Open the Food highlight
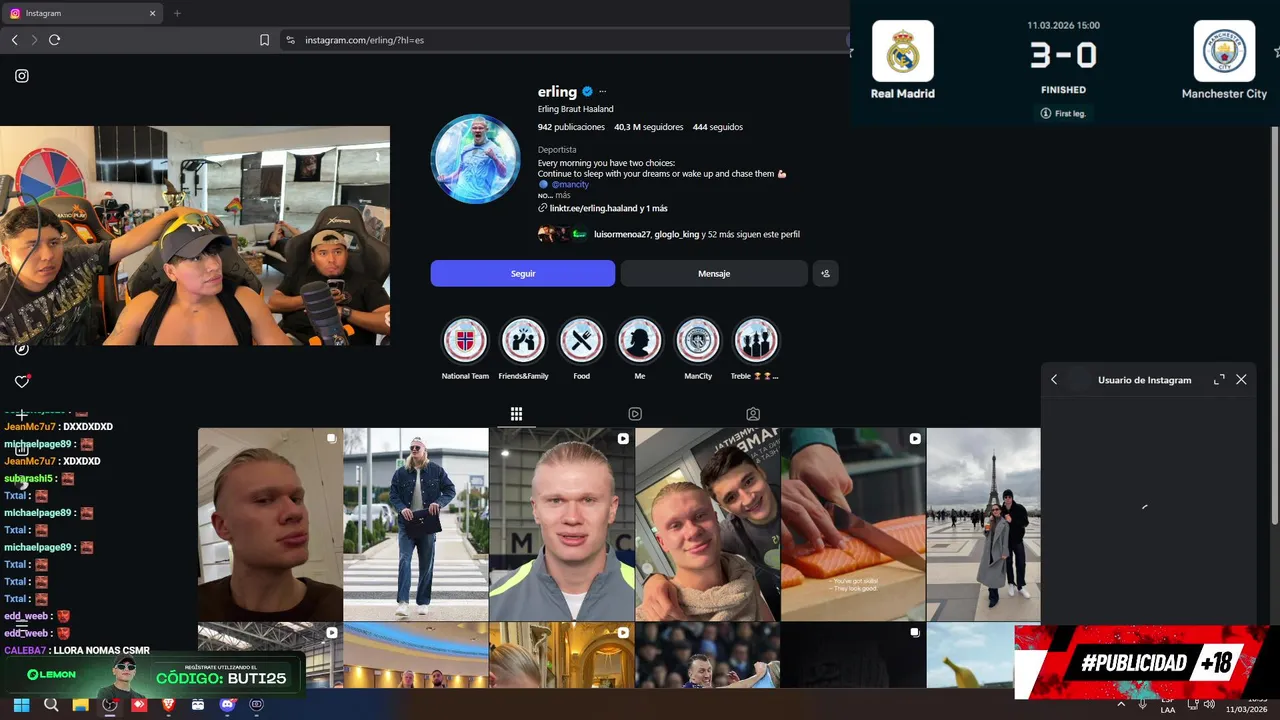The image size is (1280, 720). (x=581, y=341)
